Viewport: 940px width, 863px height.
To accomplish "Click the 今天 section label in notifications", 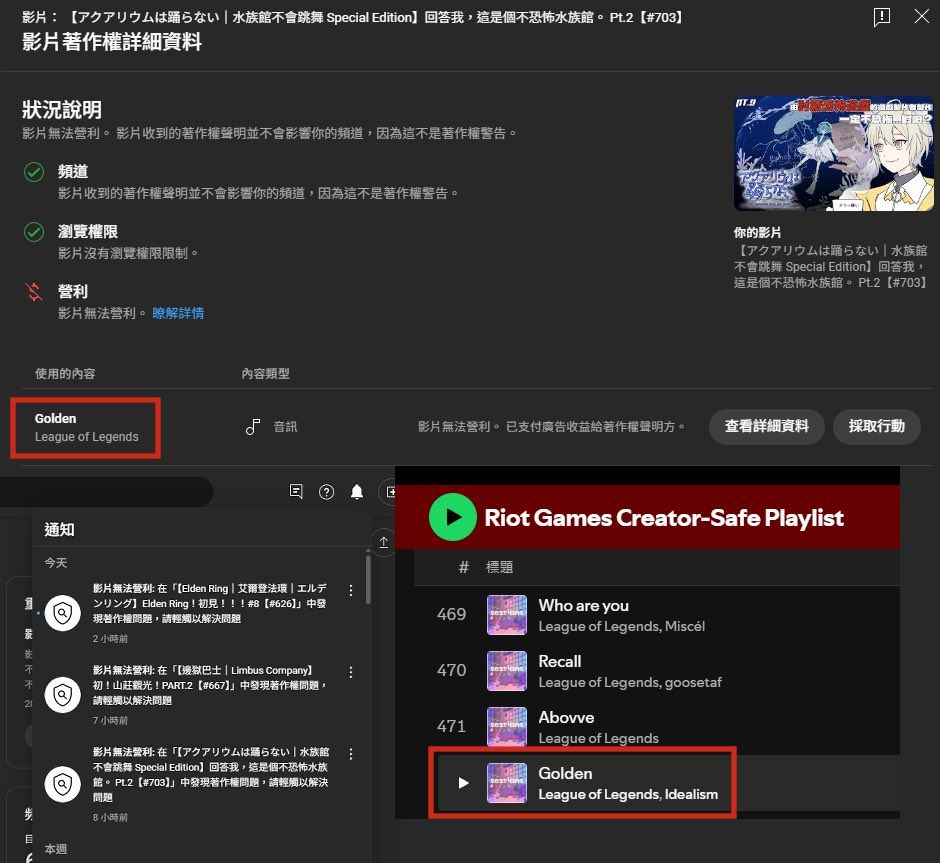I will point(56,563).
